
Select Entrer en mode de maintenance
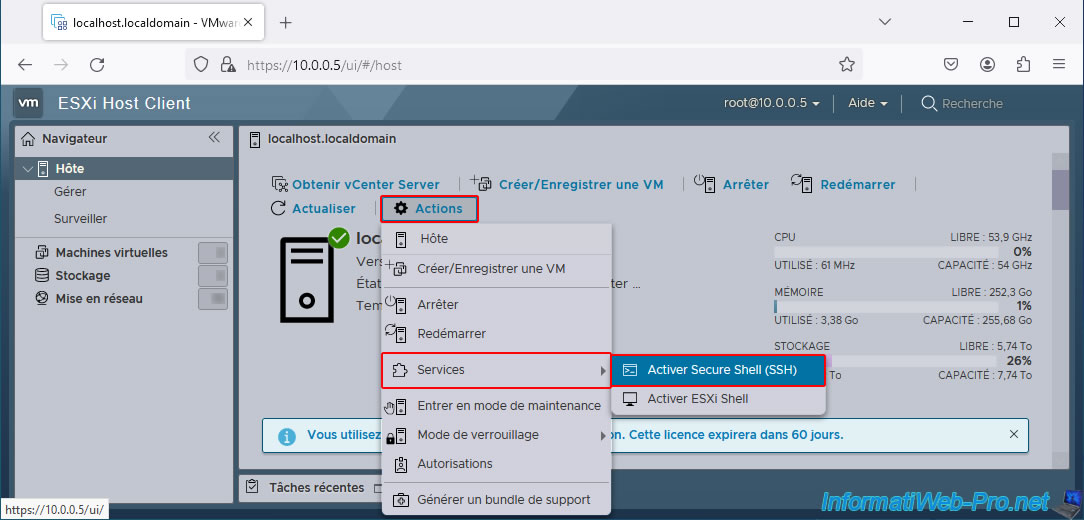tap(508, 406)
